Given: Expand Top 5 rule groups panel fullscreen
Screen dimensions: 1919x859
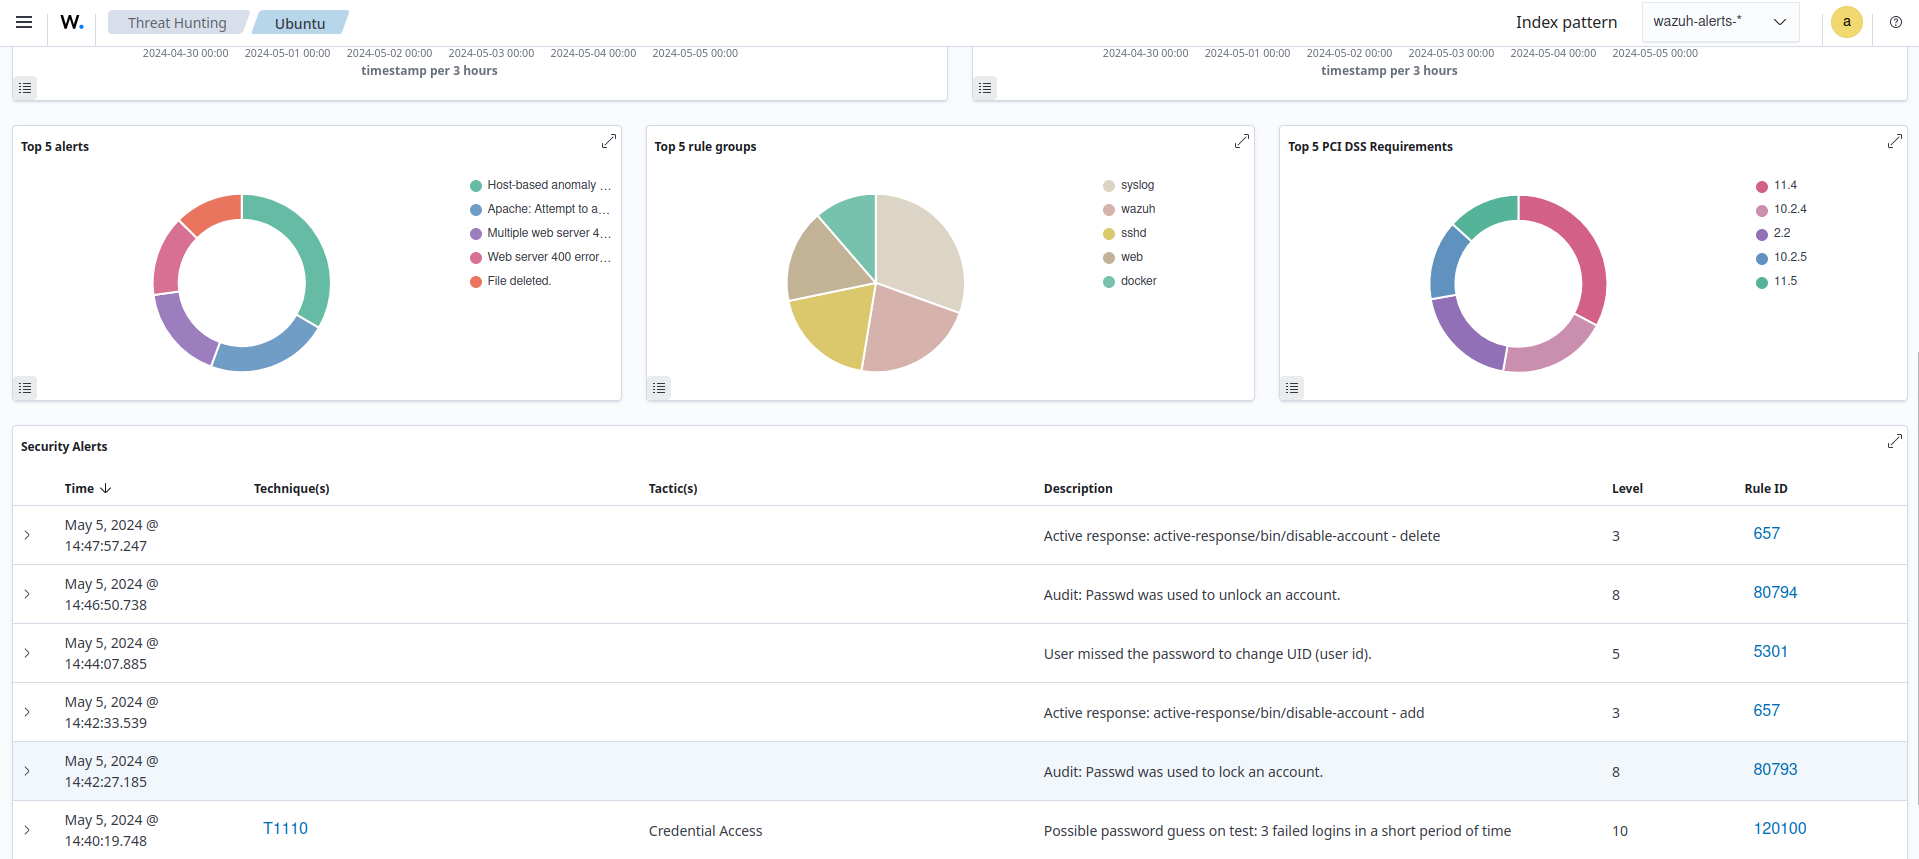Looking at the screenshot, I should [x=1241, y=142].
